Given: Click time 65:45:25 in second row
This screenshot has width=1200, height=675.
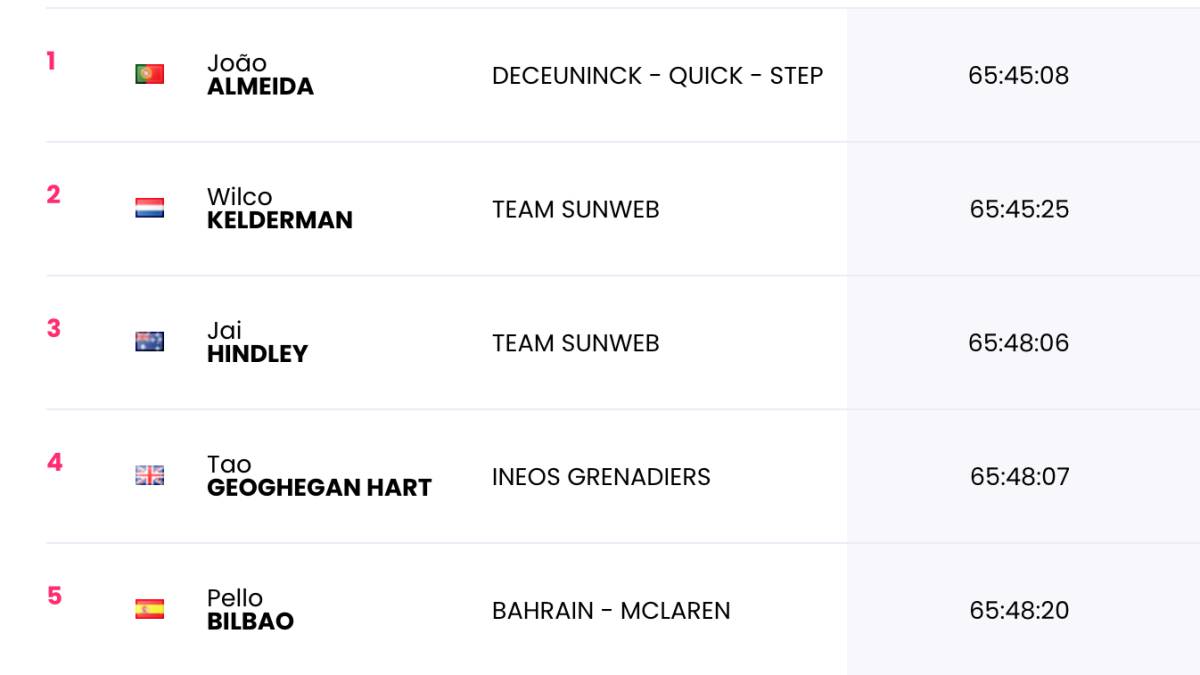Looking at the screenshot, I should (x=1019, y=209).
